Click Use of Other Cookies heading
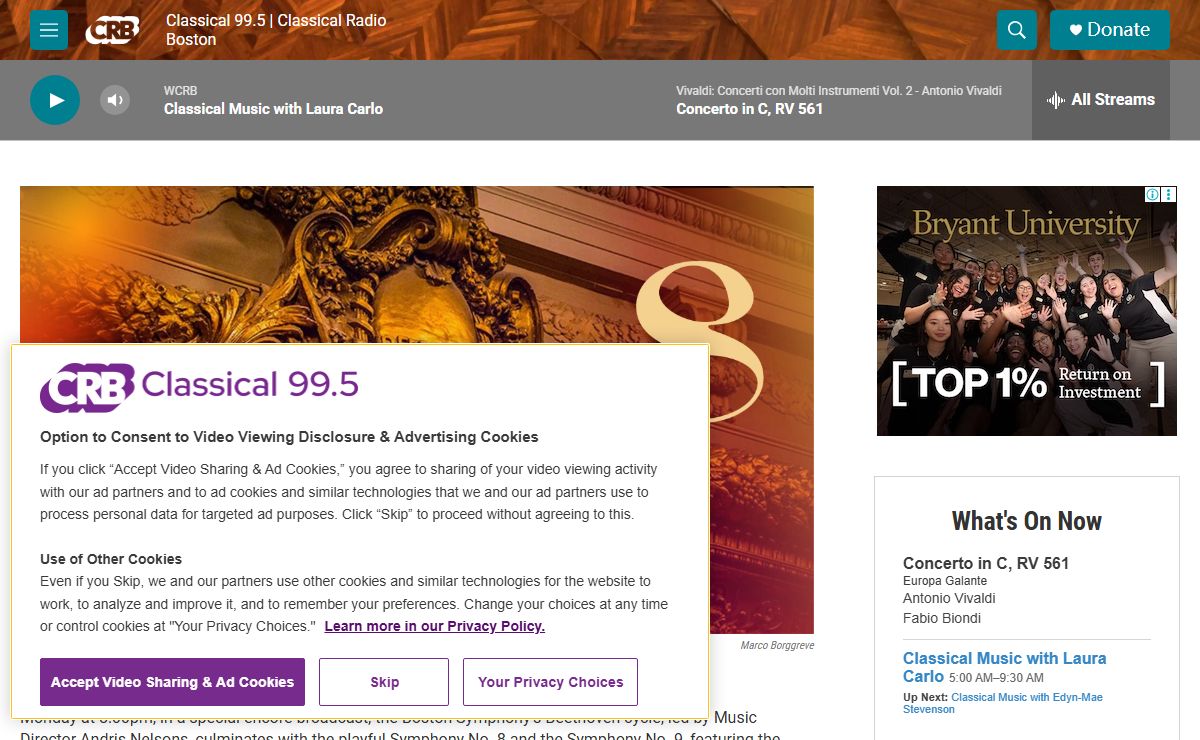 111,559
